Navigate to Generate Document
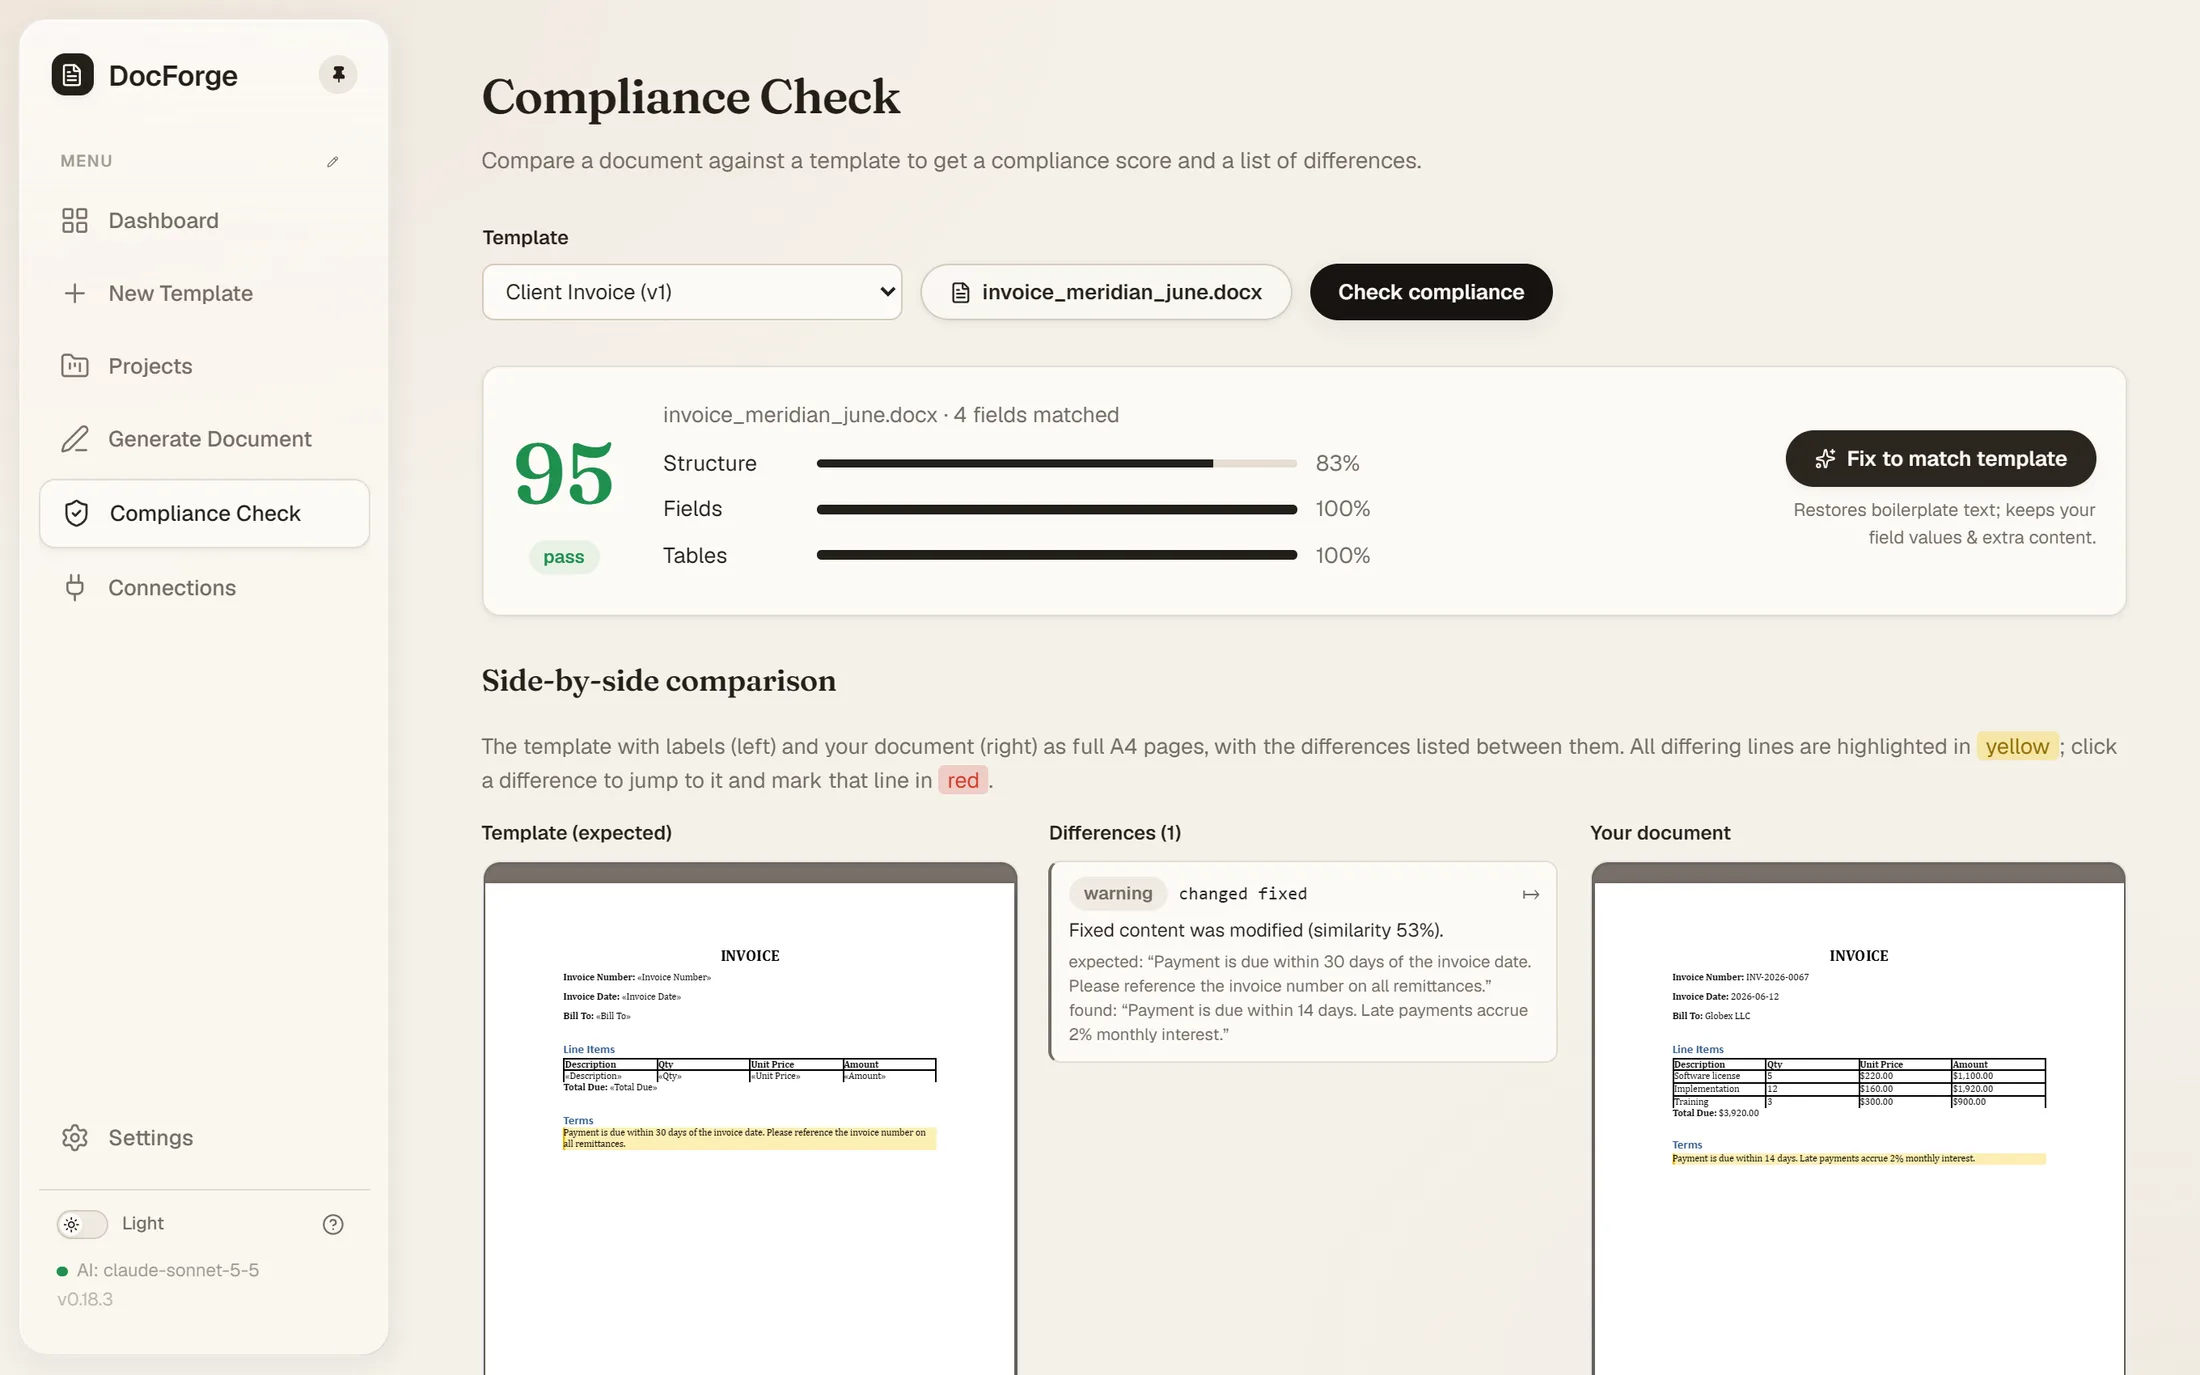The width and height of the screenshot is (2200, 1375). 204,439
